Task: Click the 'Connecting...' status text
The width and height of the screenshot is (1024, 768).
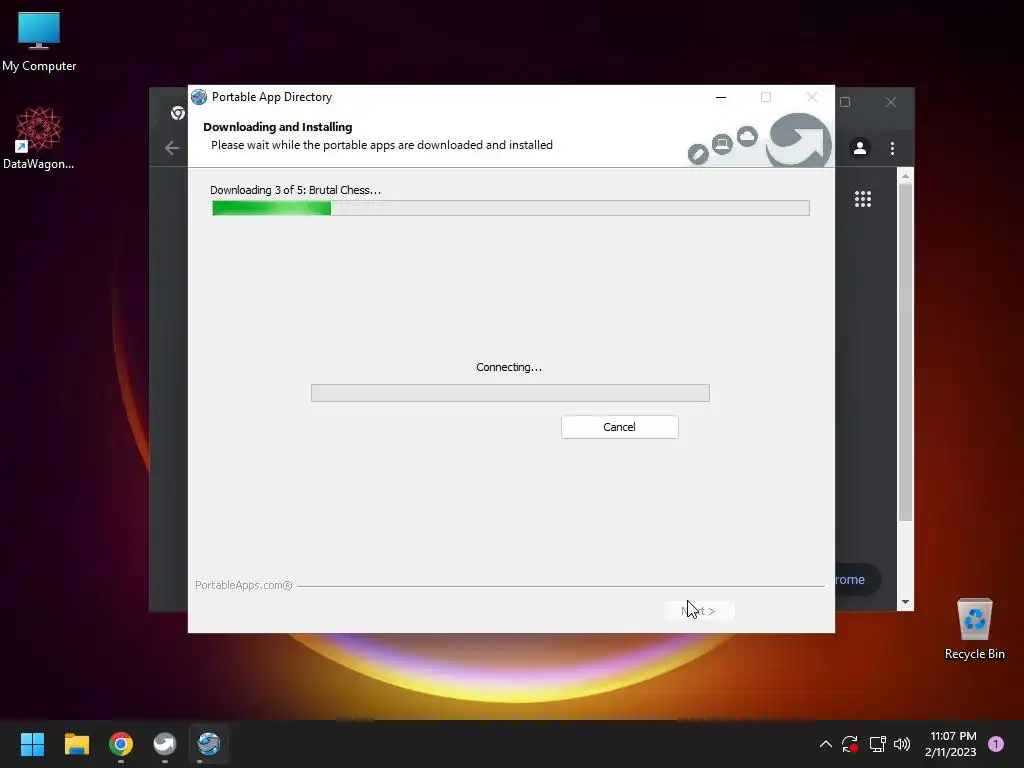Action: click(x=509, y=367)
